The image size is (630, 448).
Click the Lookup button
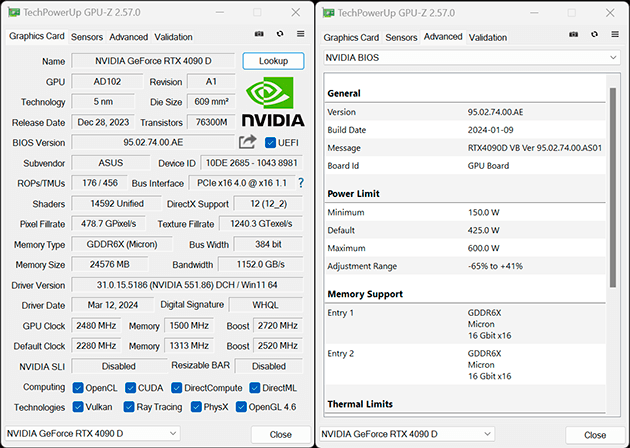click(273, 61)
